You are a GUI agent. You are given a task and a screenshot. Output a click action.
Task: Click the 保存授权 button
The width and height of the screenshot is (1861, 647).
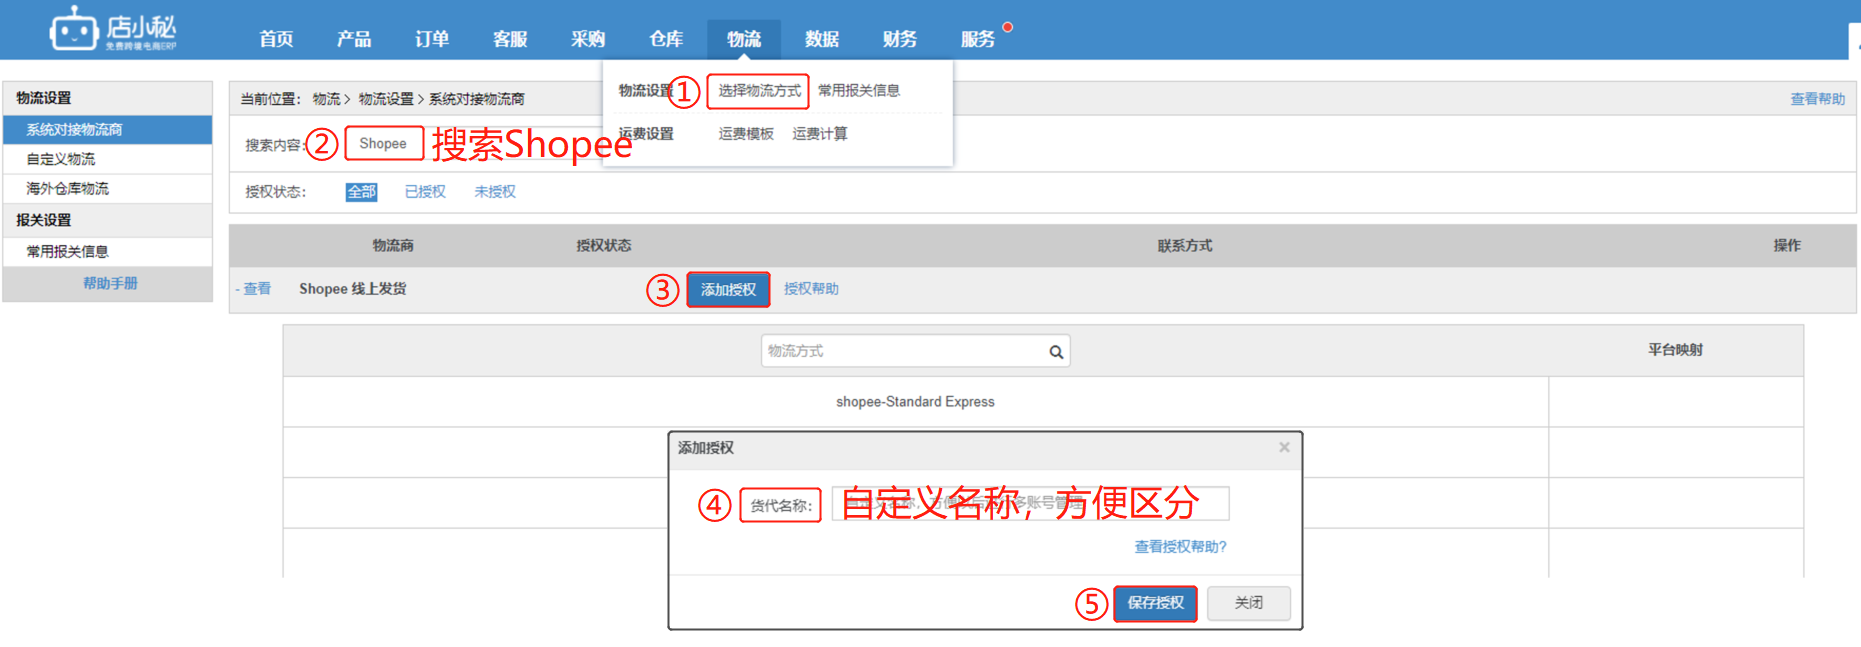point(1155,603)
